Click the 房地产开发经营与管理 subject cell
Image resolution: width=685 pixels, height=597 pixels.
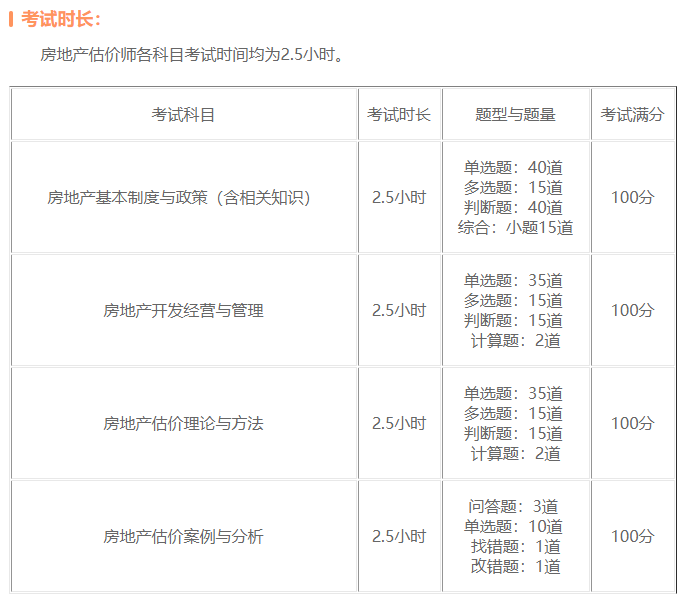coord(183,310)
